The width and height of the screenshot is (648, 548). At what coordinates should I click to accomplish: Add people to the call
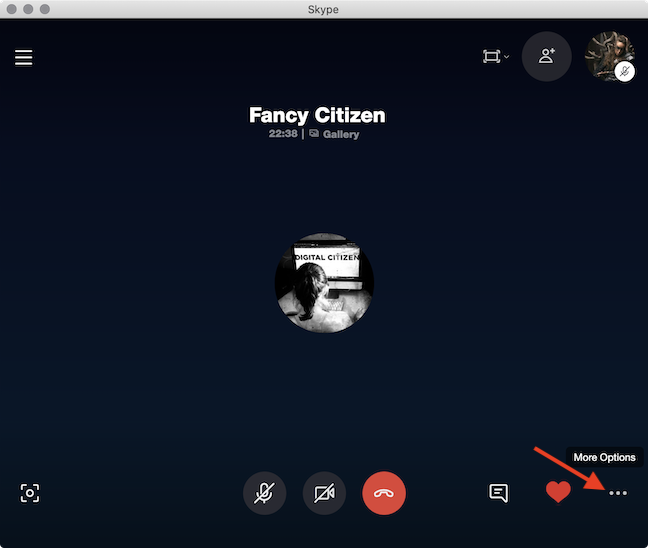coord(546,56)
